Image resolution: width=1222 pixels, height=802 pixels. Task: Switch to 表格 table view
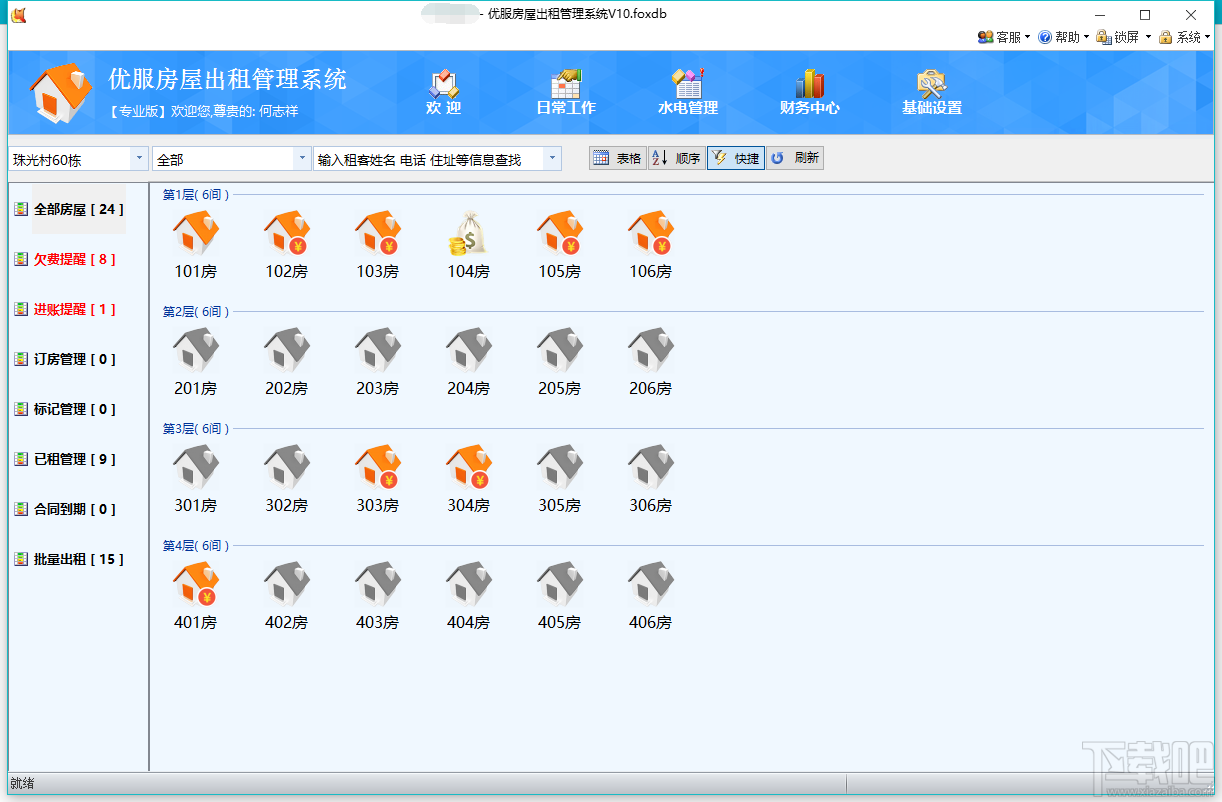[617, 158]
